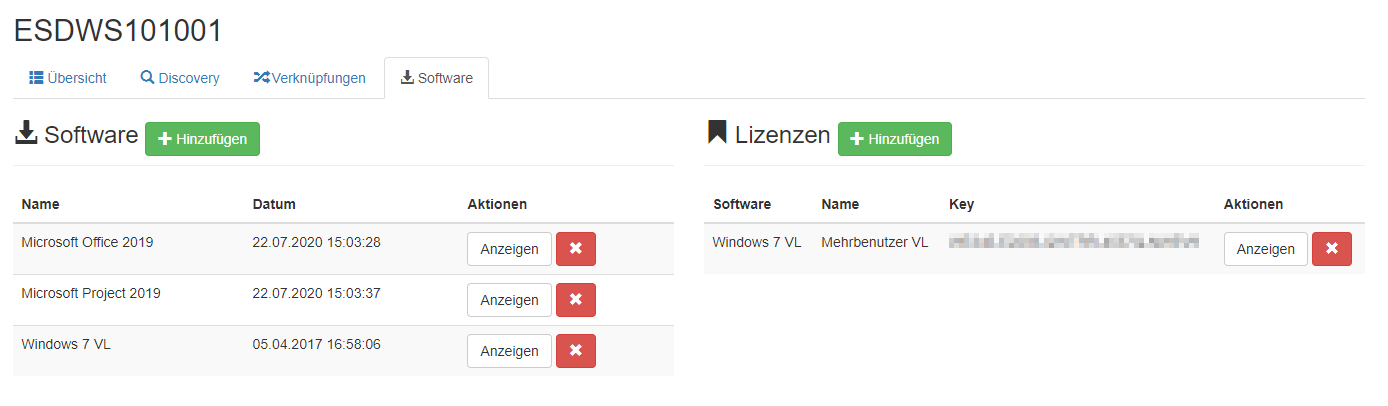Click the blurred license key text
Screen dimensions: 1388x406
tap(1073, 242)
